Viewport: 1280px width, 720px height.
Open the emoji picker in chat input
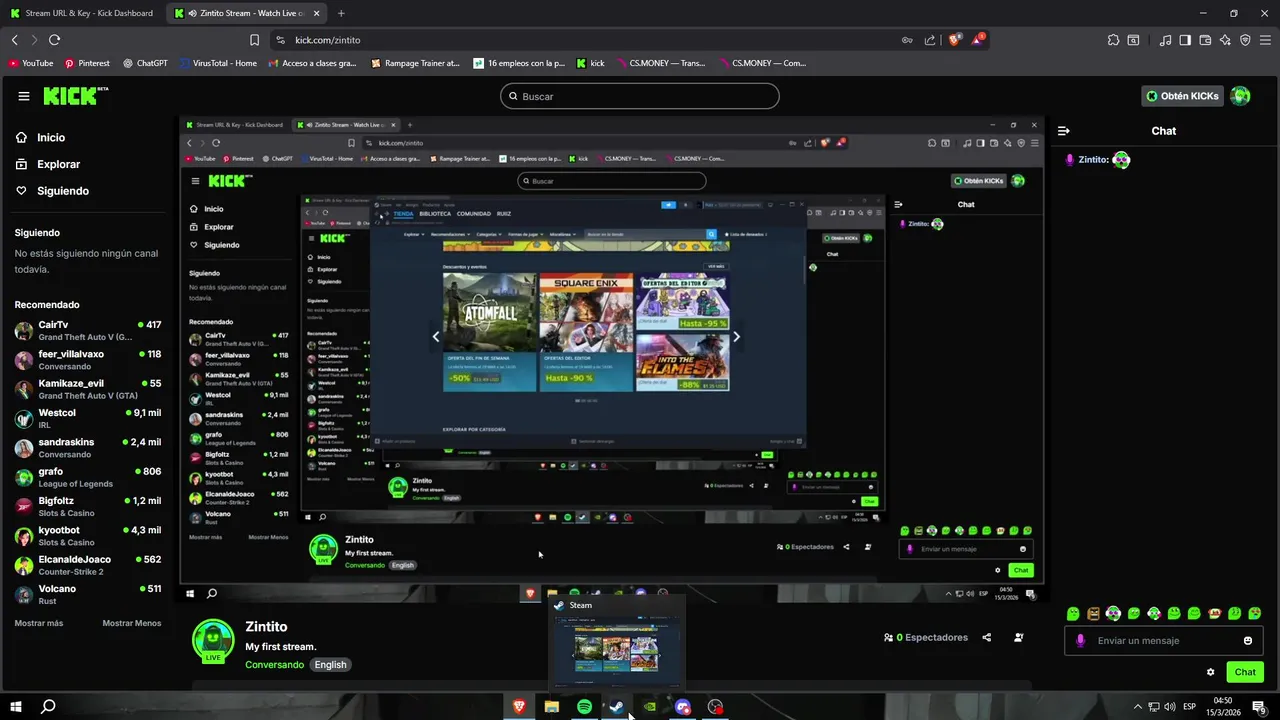[1247, 641]
